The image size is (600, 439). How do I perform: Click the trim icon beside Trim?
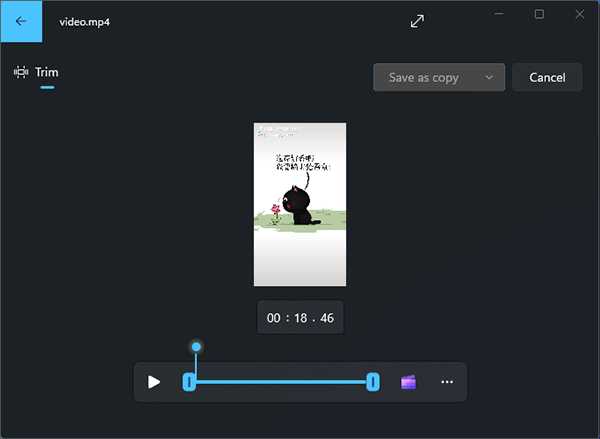click(x=21, y=72)
